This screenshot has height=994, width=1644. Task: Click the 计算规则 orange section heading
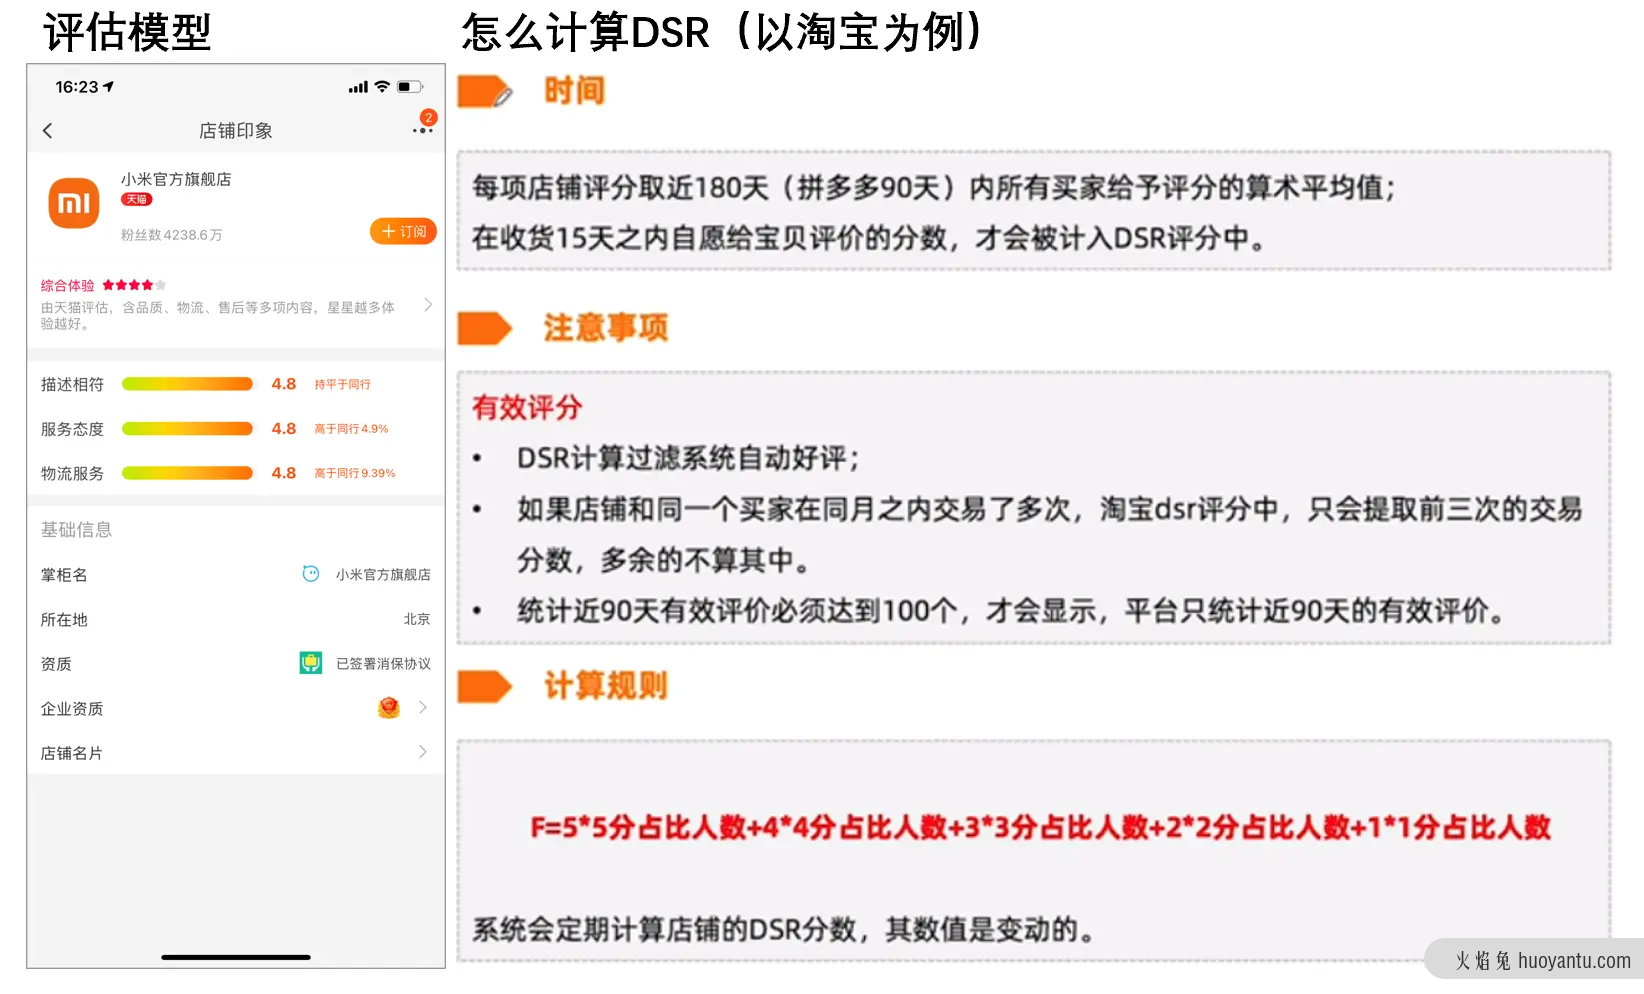[x=606, y=686]
